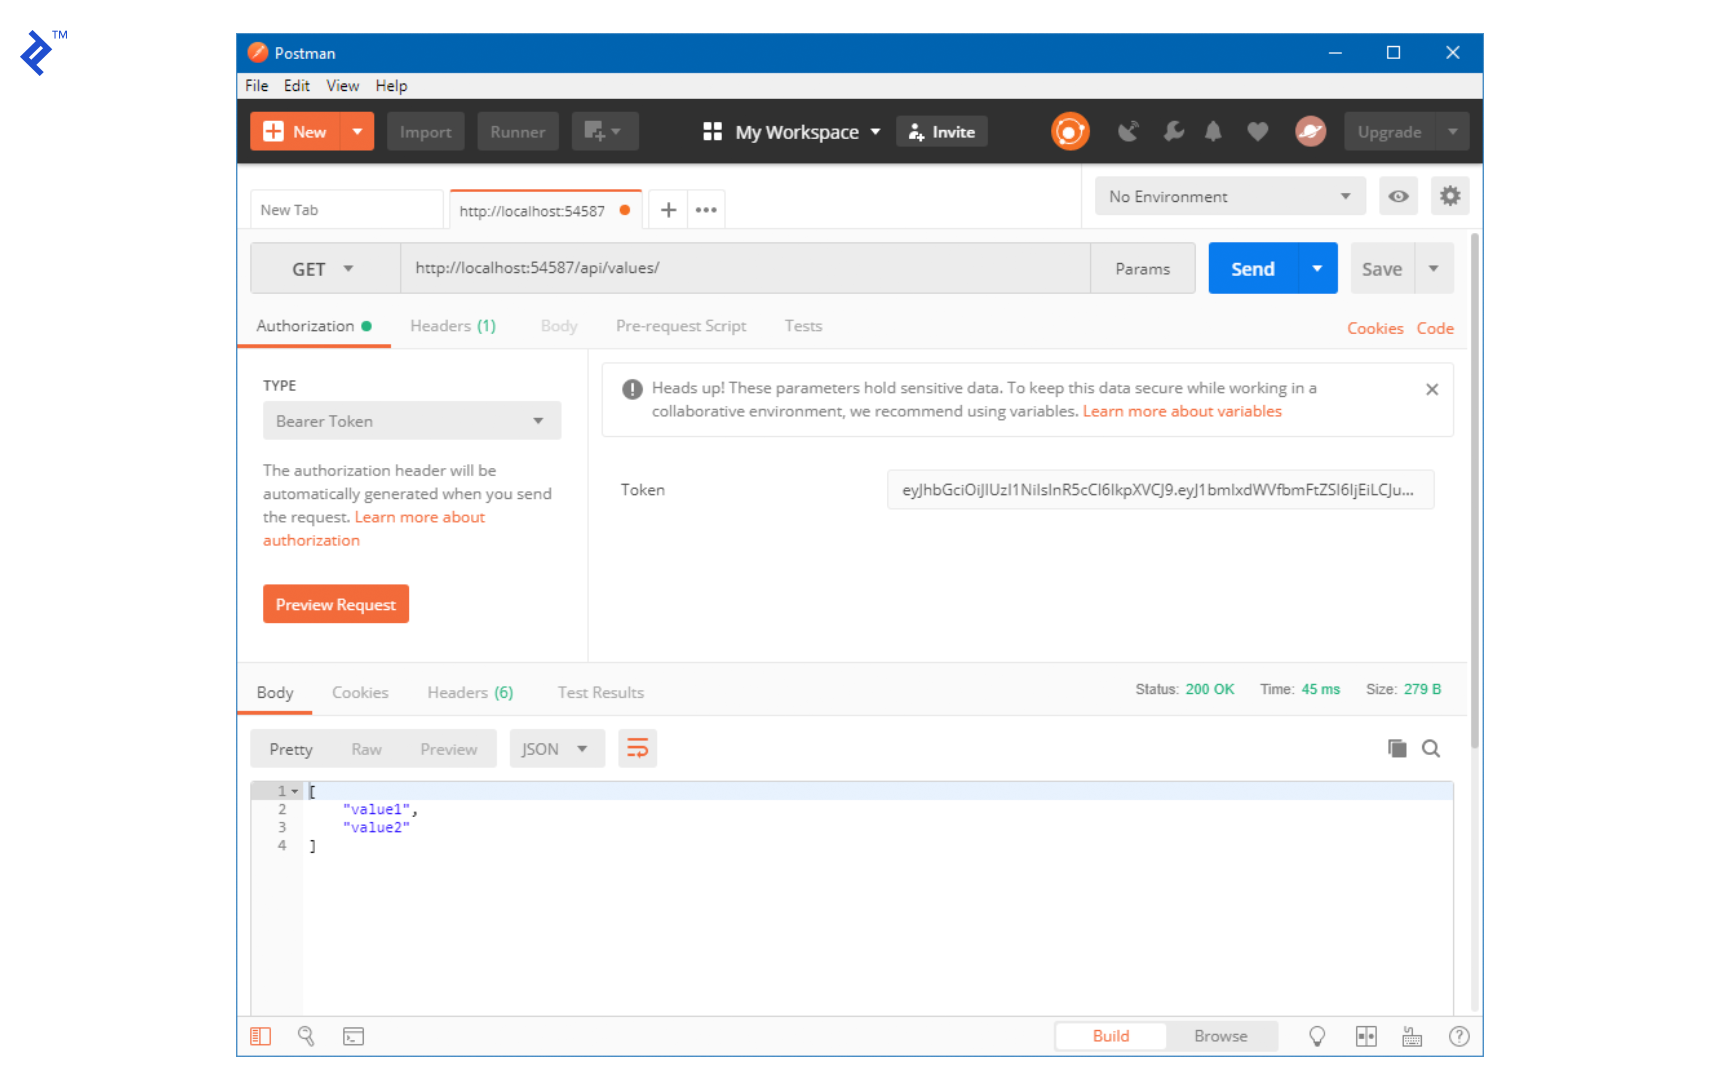Toggle text wrapping in the response editor
Screen dimensions: 1720x1090
[x=637, y=748]
